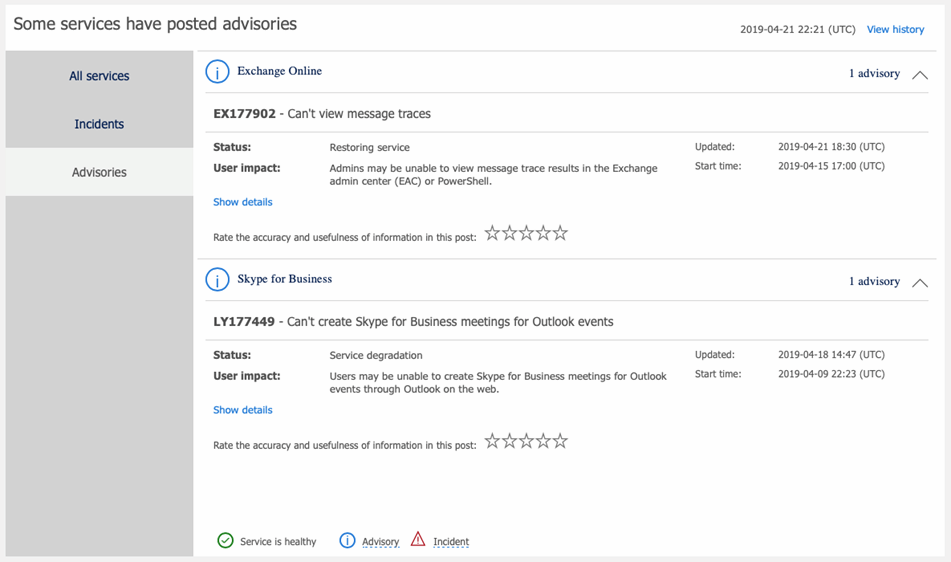This screenshot has width=951, height=562.
Task: Rate EX177902 post one star
Action: click(x=492, y=233)
